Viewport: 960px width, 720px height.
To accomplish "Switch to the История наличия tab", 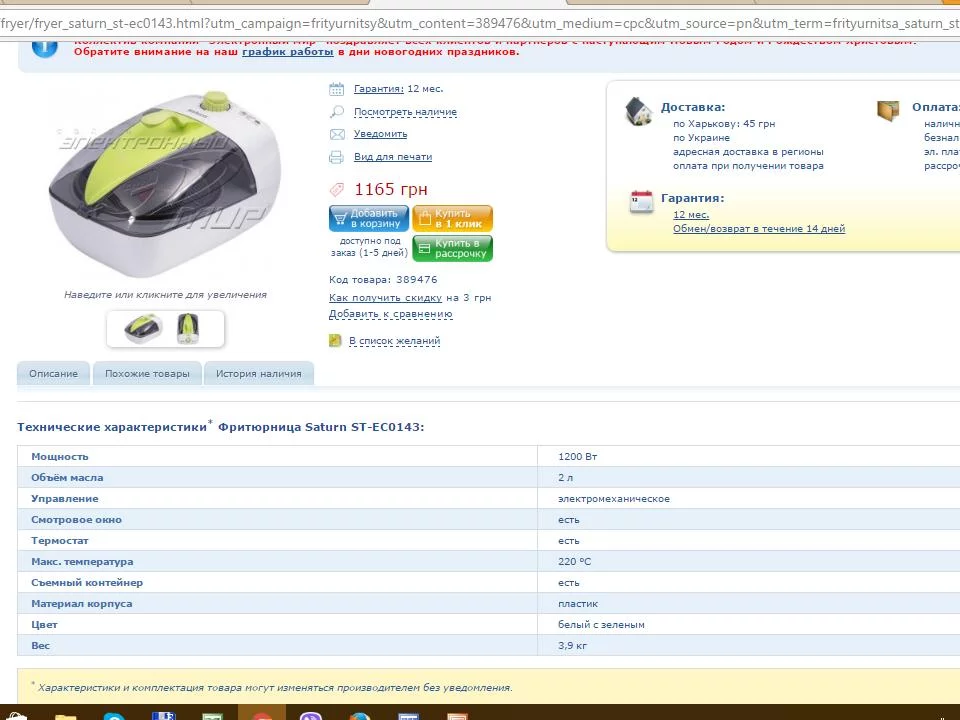I will click(258, 373).
